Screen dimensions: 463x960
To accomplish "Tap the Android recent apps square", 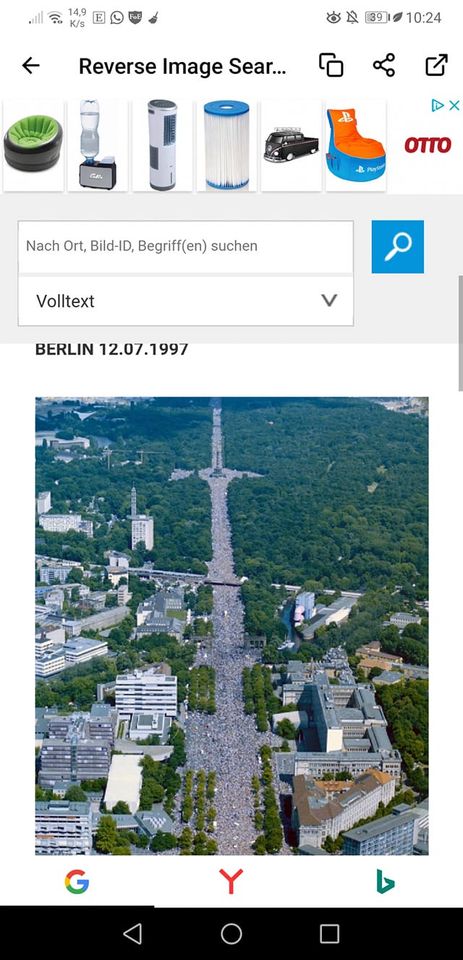I will [x=329, y=934].
